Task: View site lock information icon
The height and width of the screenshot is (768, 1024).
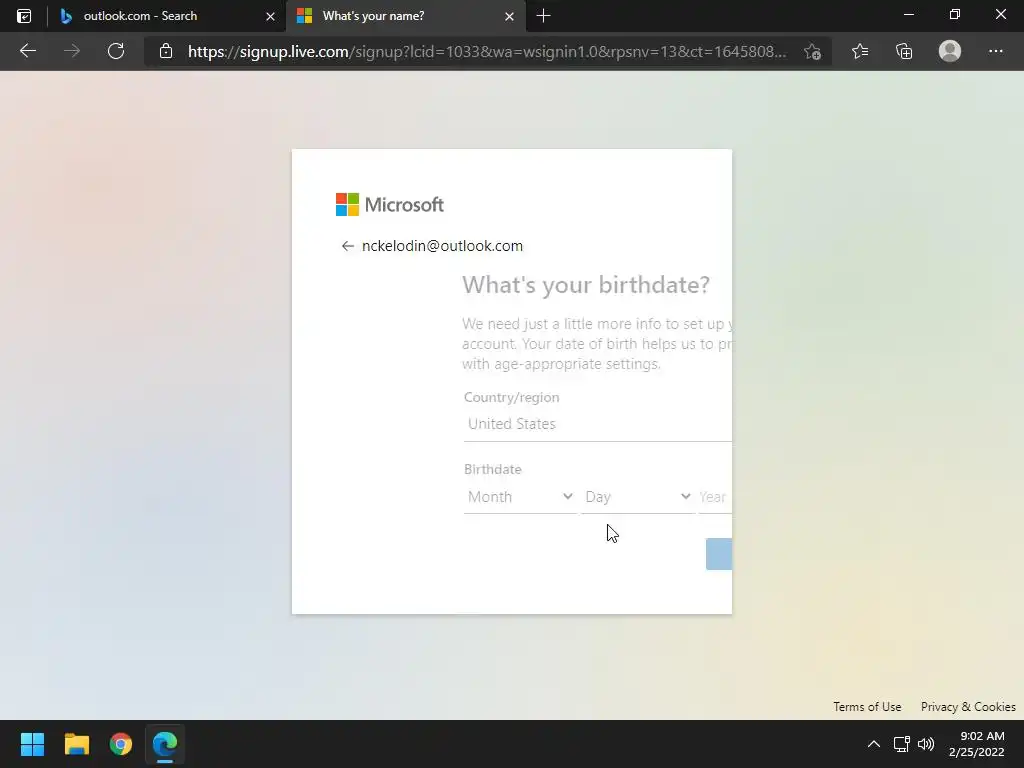Action: tap(166, 51)
